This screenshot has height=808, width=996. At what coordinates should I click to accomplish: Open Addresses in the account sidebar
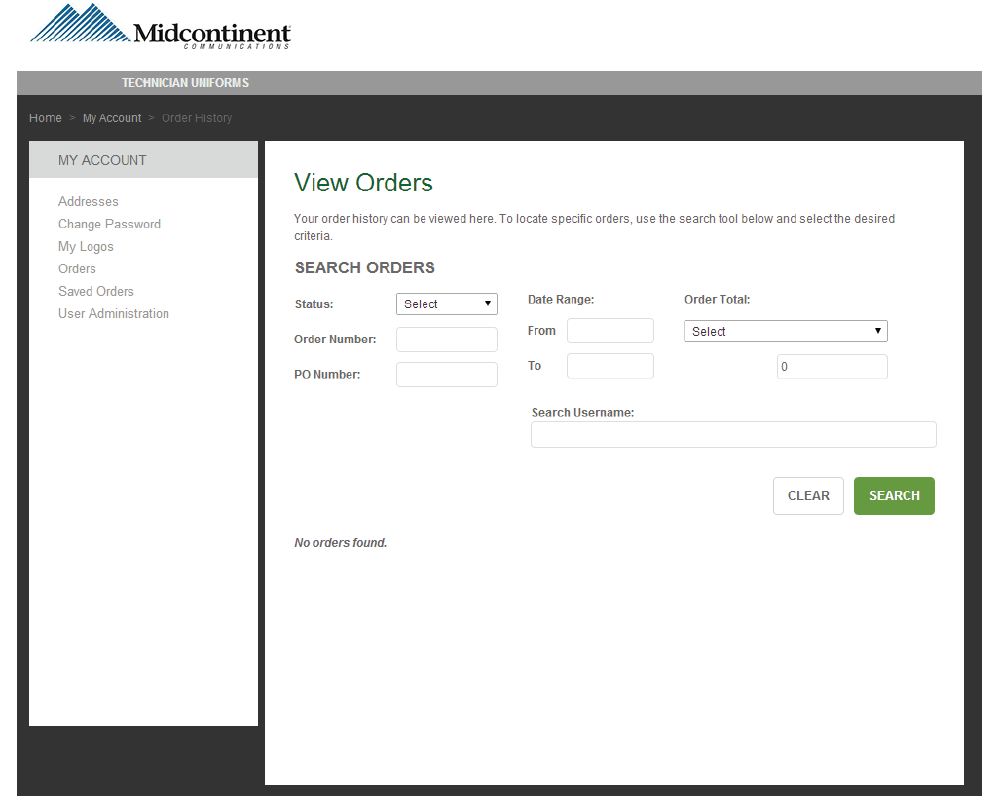coord(88,202)
